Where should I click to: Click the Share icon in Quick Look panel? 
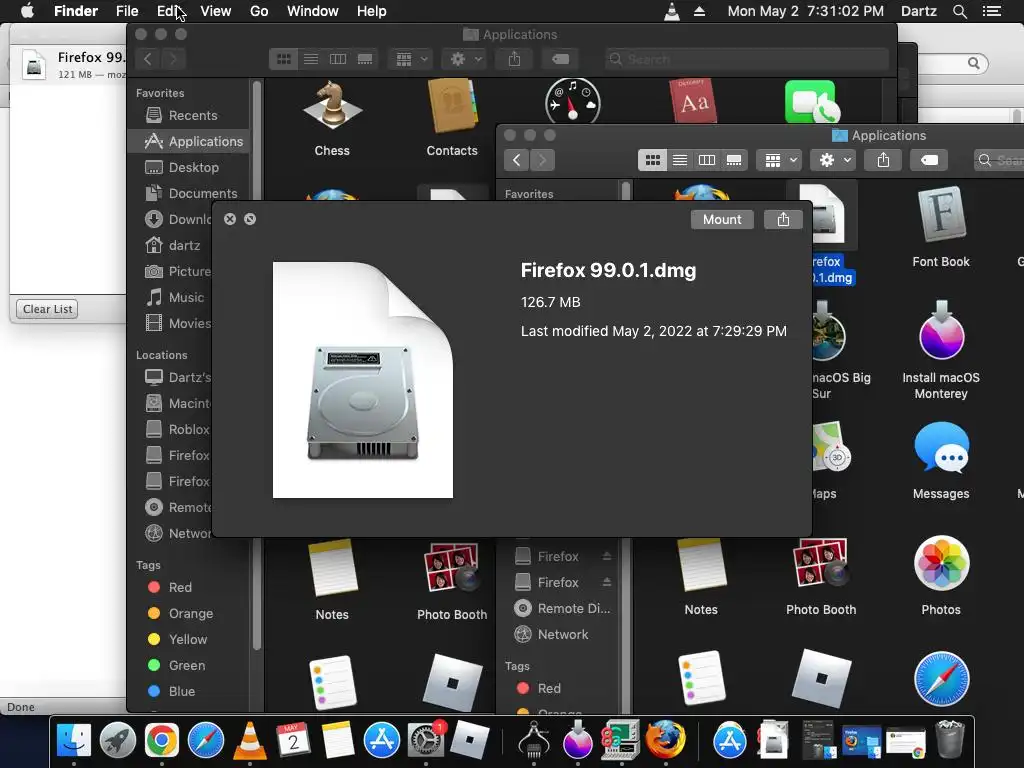pyautogui.click(x=783, y=219)
